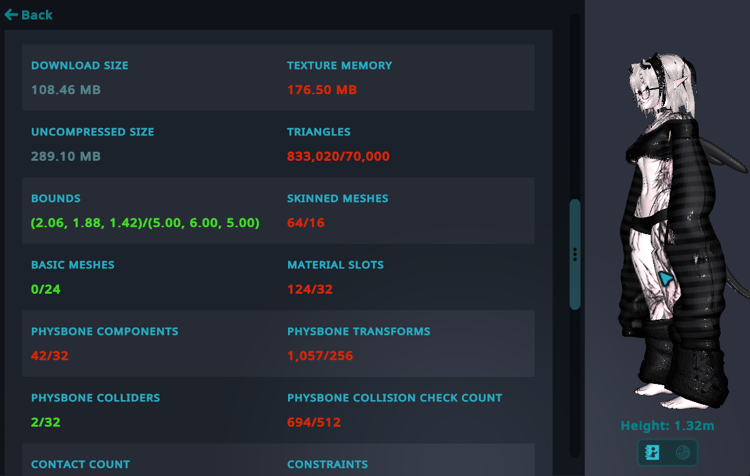750x476 pixels.
Task: Switch to the face expression preview icon
Action: coord(683,452)
